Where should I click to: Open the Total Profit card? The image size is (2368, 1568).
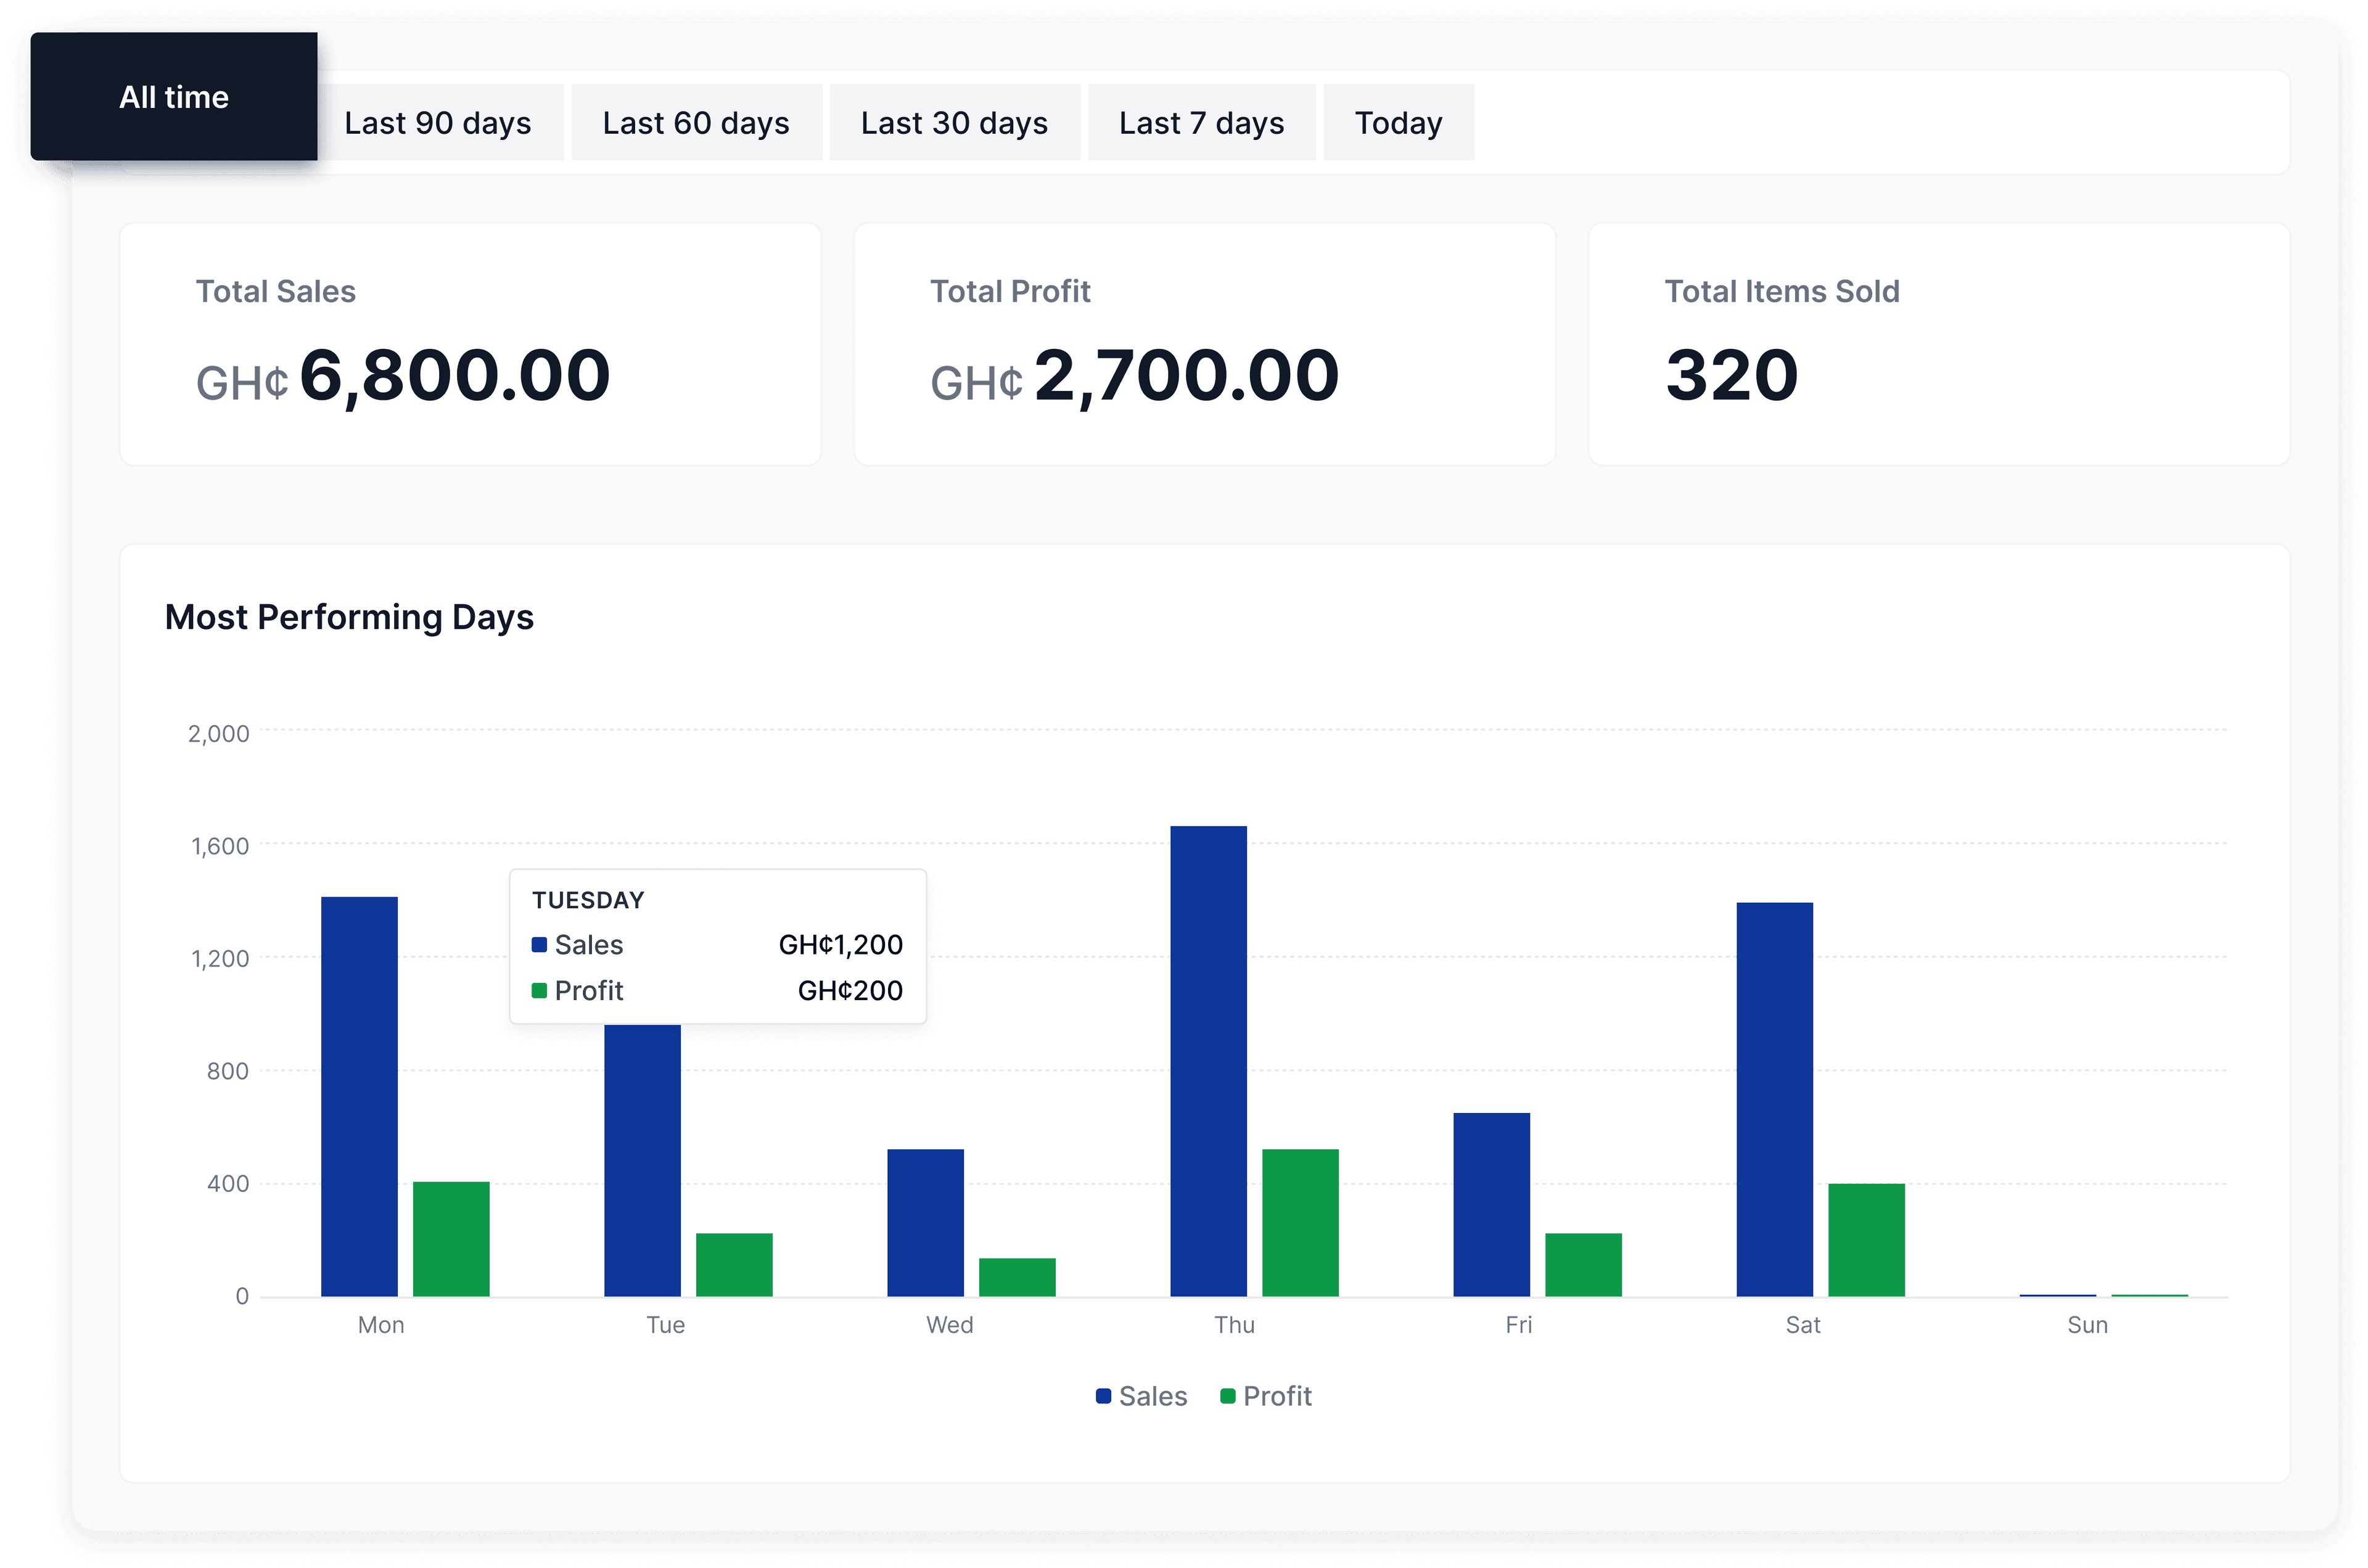point(1204,344)
